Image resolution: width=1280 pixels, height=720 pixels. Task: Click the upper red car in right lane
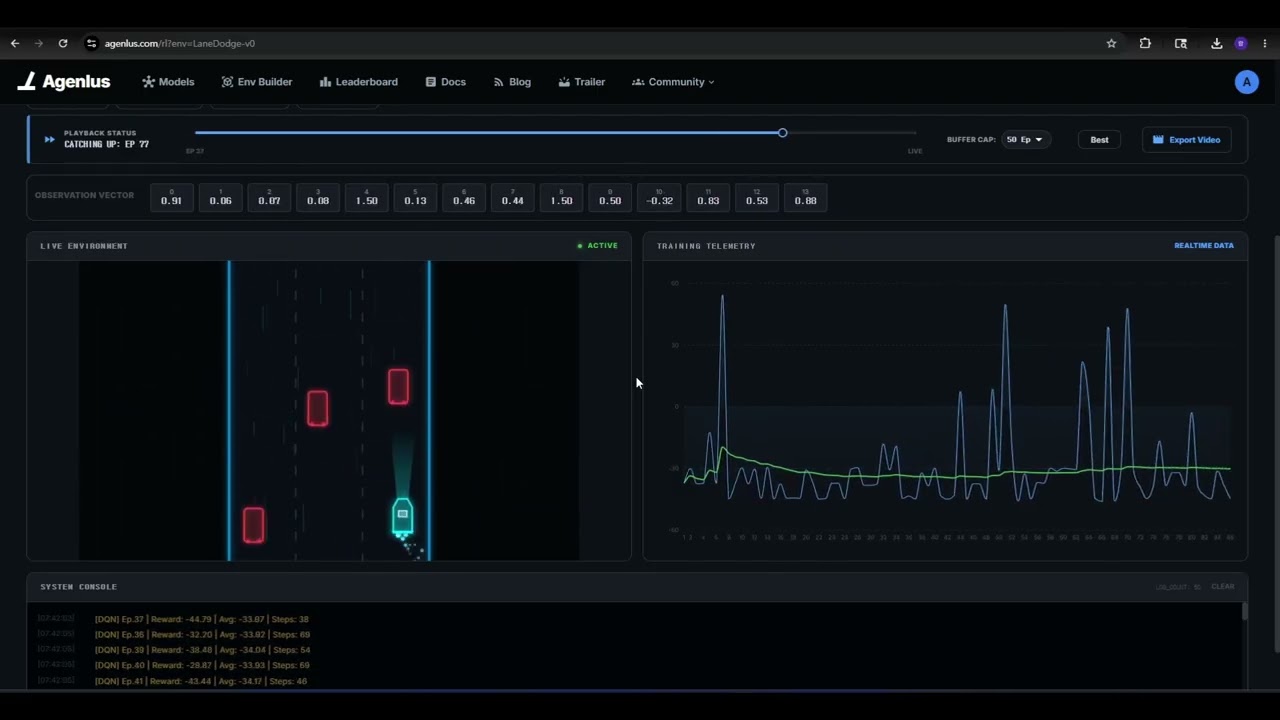coord(398,387)
